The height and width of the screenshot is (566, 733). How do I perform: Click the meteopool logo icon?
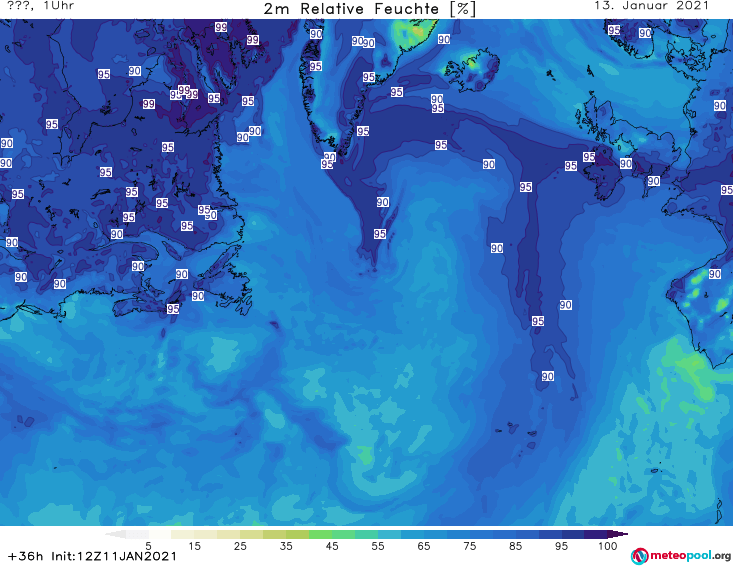coord(640,556)
